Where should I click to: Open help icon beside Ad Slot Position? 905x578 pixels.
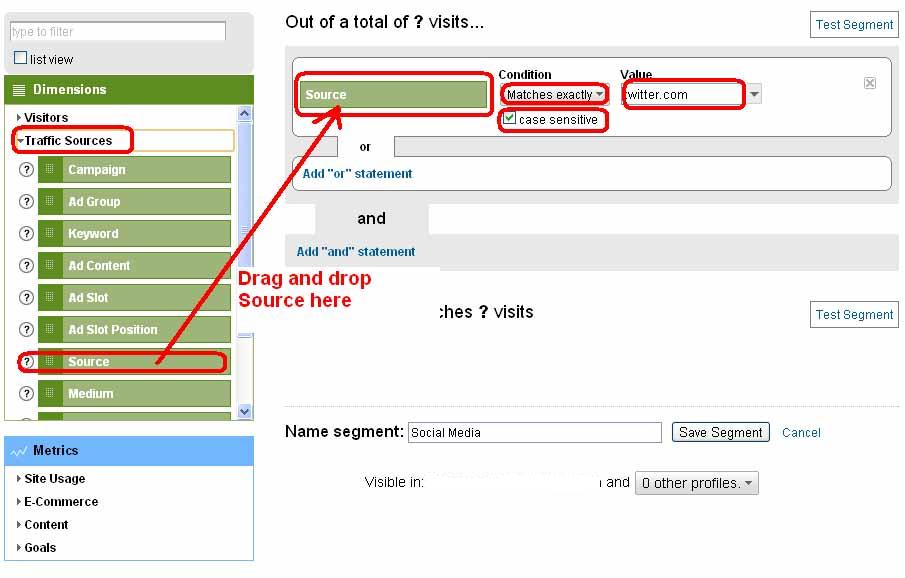pos(26,330)
